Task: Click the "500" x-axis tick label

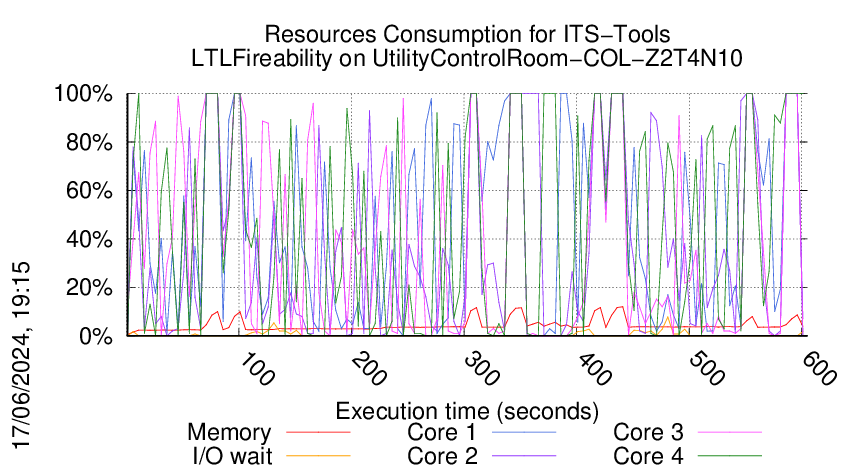Action: pos(707,369)
